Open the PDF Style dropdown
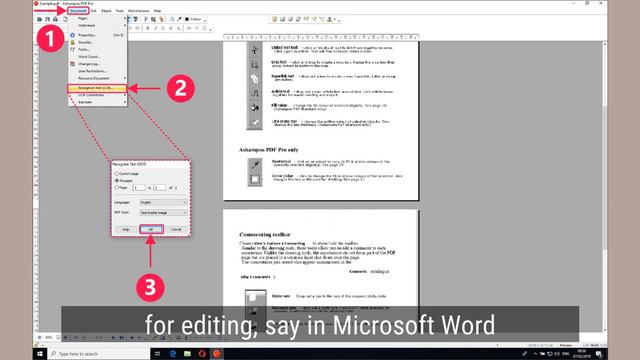The height and width of the screenshot is (360, 640). click(x=163, y=213)
